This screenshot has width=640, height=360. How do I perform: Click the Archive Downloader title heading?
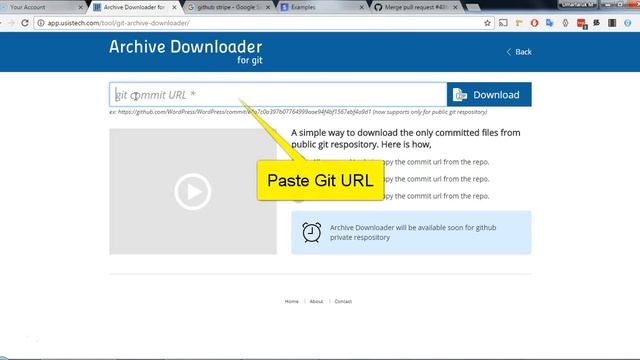186,47
